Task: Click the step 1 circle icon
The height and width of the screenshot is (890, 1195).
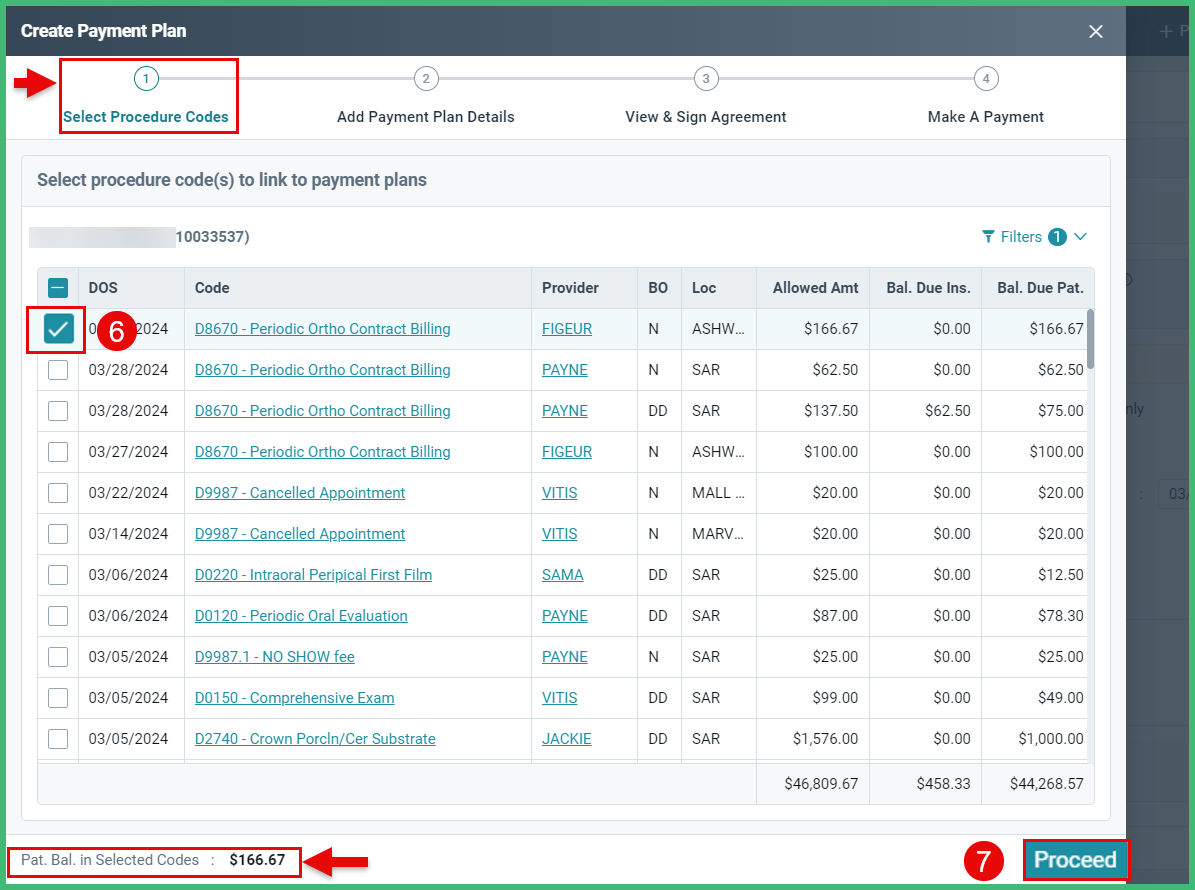Action: (x=146, y=78)
